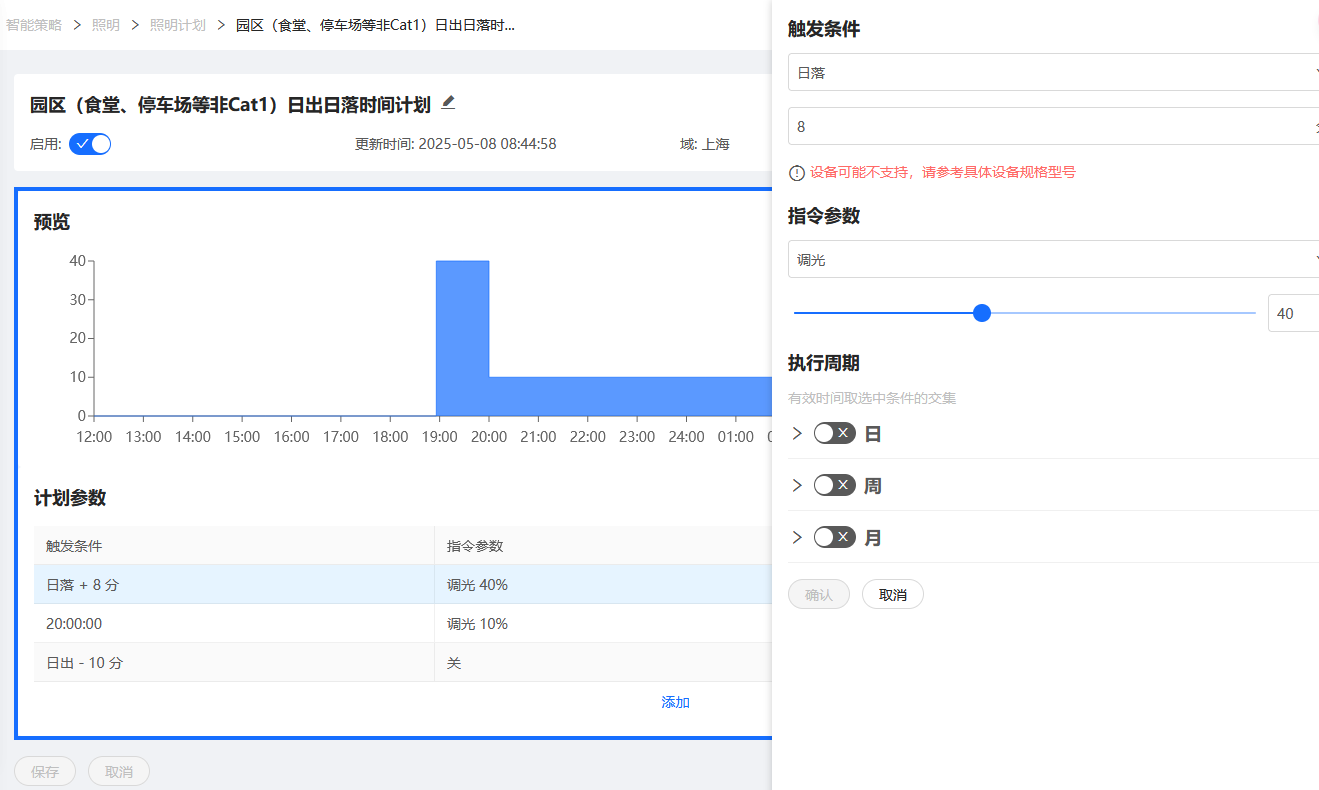Click 确认 in the side panel
Viewport: 1319px width, 790px height.
pos(819,594)
